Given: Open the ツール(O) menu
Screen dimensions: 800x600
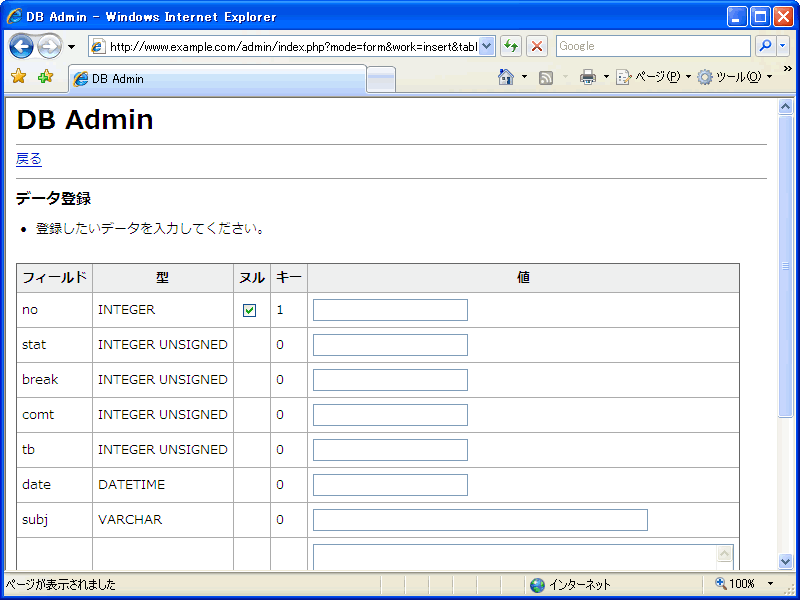Looking at the screenshot, I should pos(732,77).
